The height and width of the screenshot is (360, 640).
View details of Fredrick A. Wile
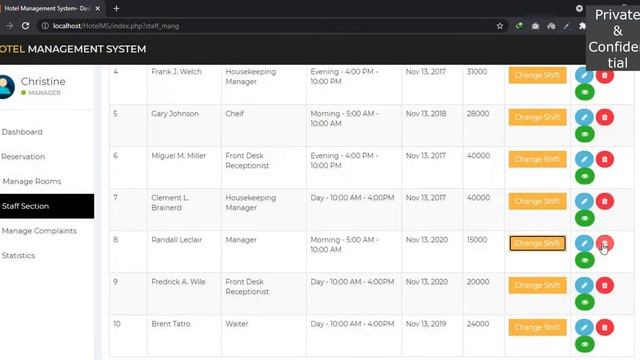click(584, 302)
